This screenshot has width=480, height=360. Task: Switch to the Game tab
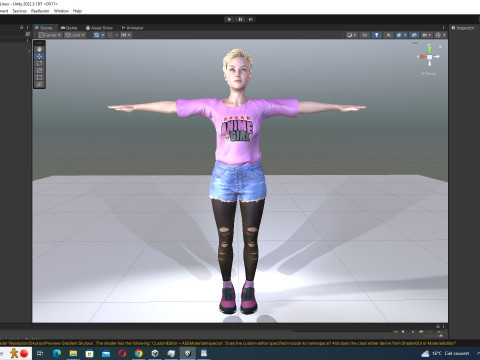coord(69,28)
